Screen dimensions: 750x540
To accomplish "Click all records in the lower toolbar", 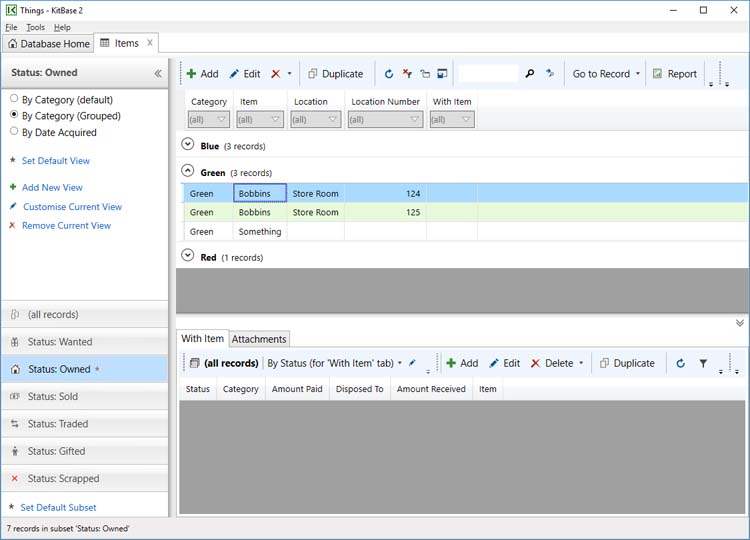I will [x=224, y=363].
